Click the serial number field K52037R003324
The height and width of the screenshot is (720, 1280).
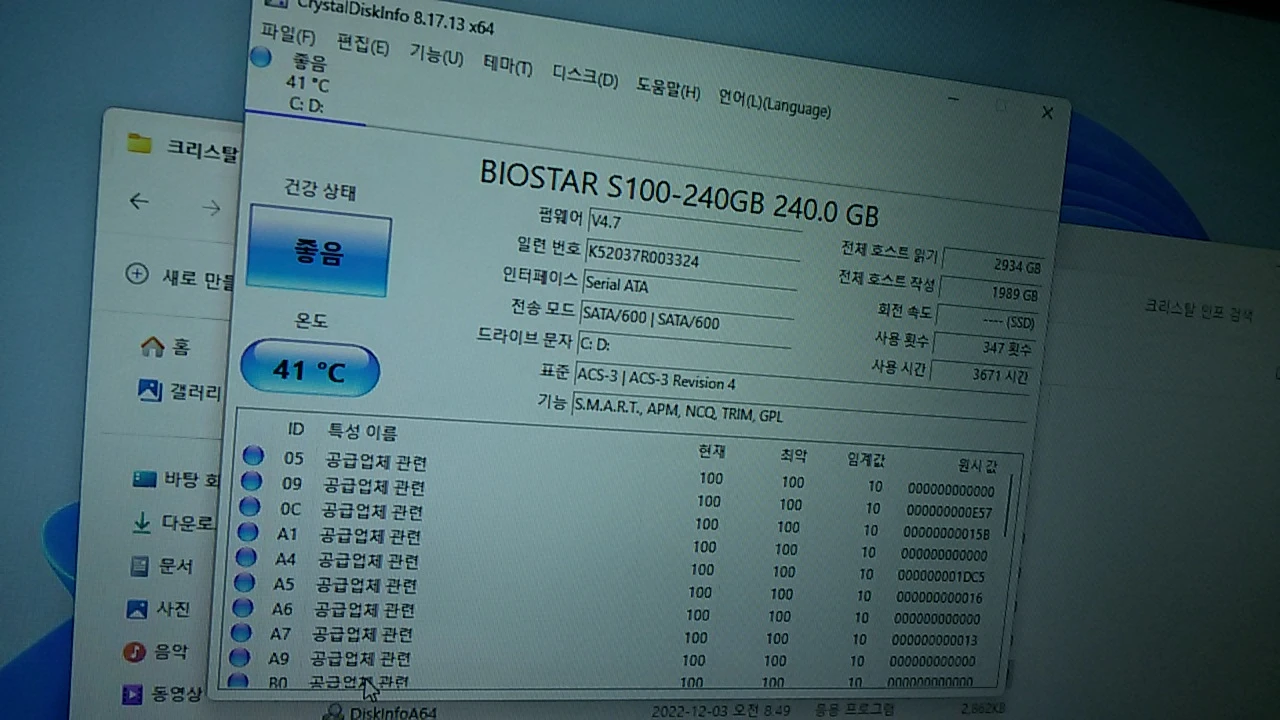[x=692, y=257]
